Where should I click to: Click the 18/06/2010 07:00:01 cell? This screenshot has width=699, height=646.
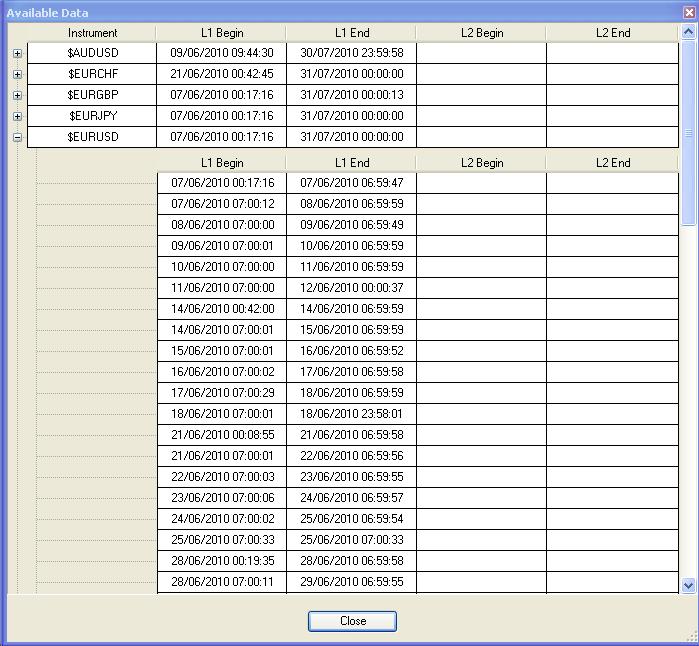pos(222,414)
